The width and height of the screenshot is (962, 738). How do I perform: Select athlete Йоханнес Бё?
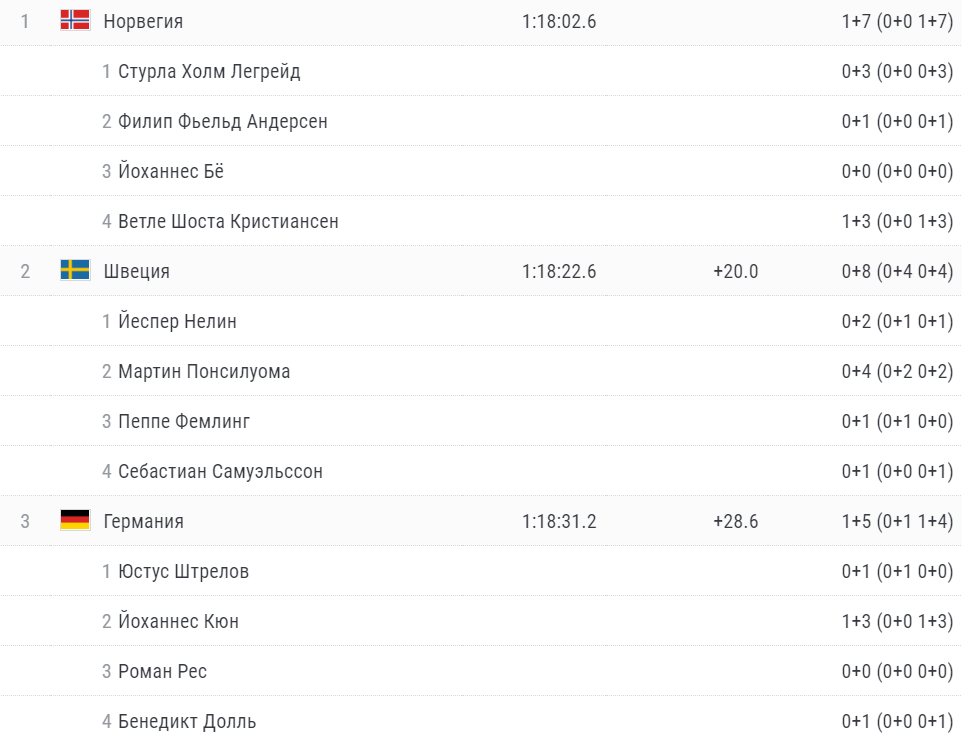[x=171, y=171]
